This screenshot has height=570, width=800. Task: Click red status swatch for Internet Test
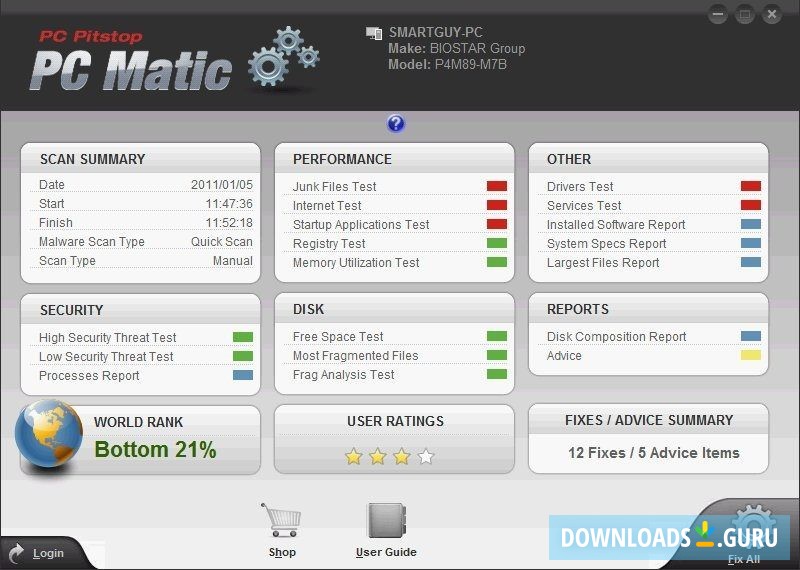coord(496,205)
